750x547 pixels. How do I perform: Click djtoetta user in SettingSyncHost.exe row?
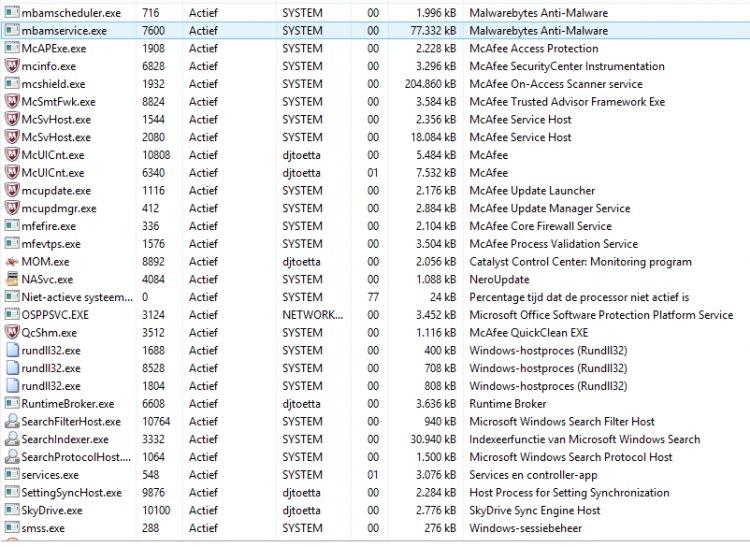pos(301,492)
